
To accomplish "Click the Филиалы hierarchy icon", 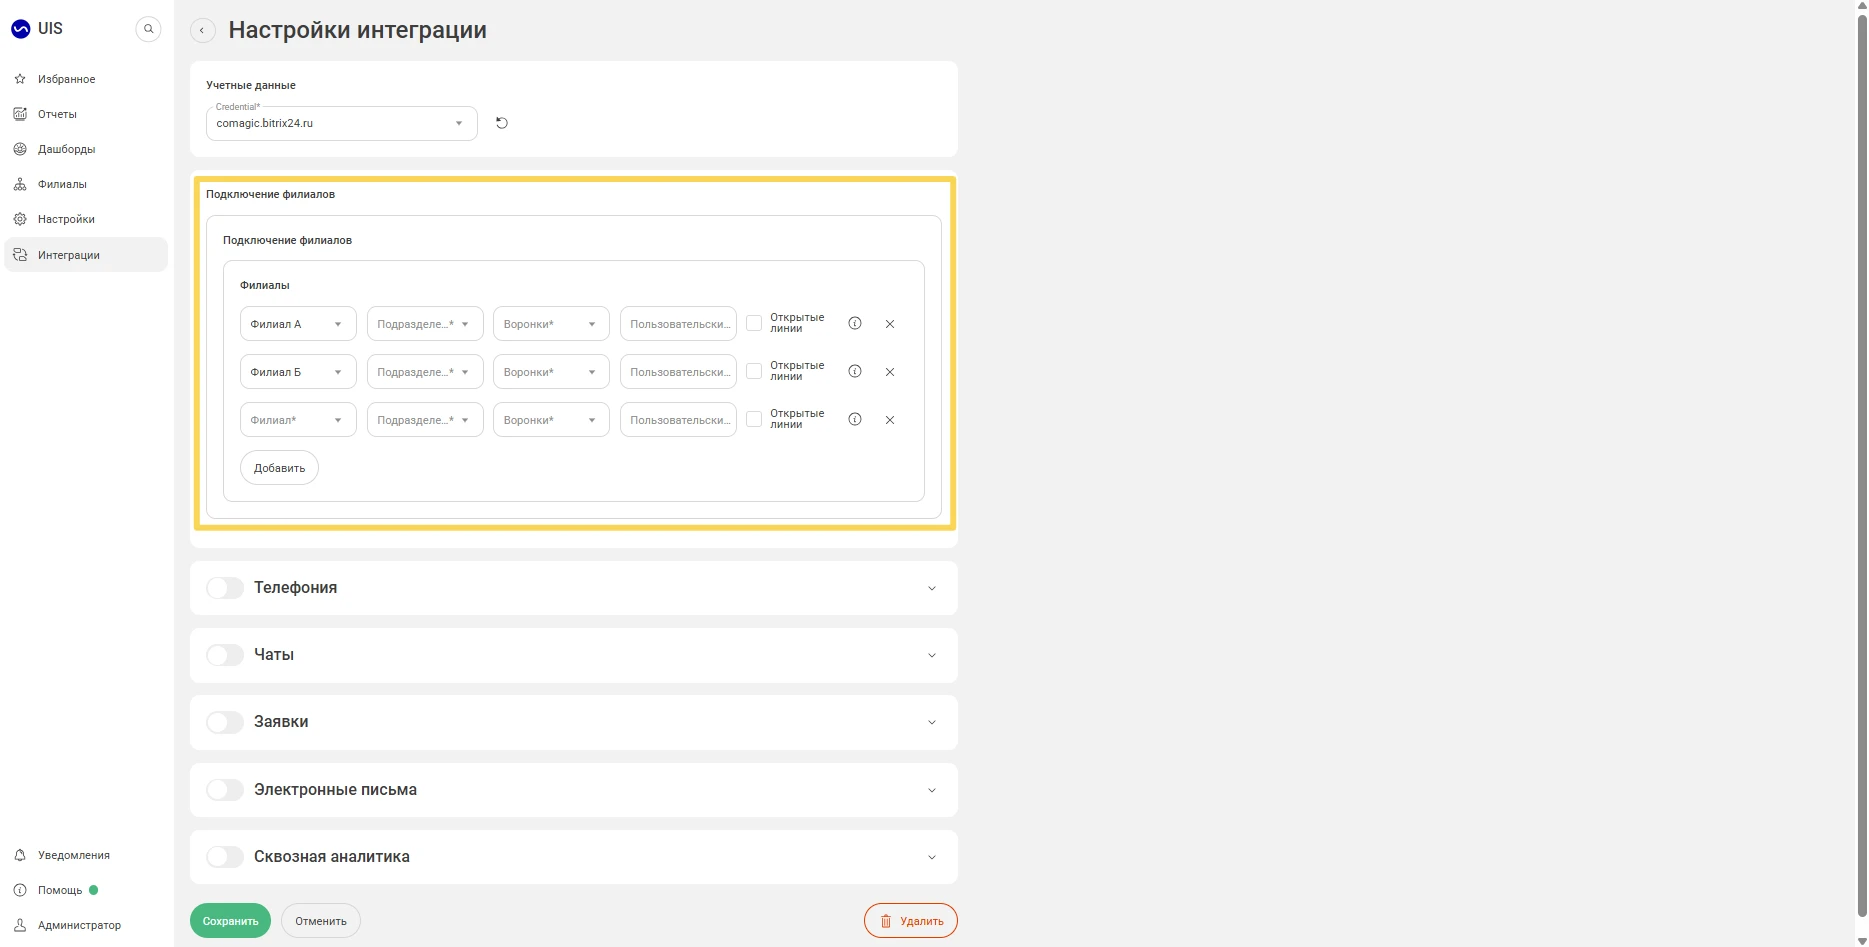I will (x=20, y=184).
